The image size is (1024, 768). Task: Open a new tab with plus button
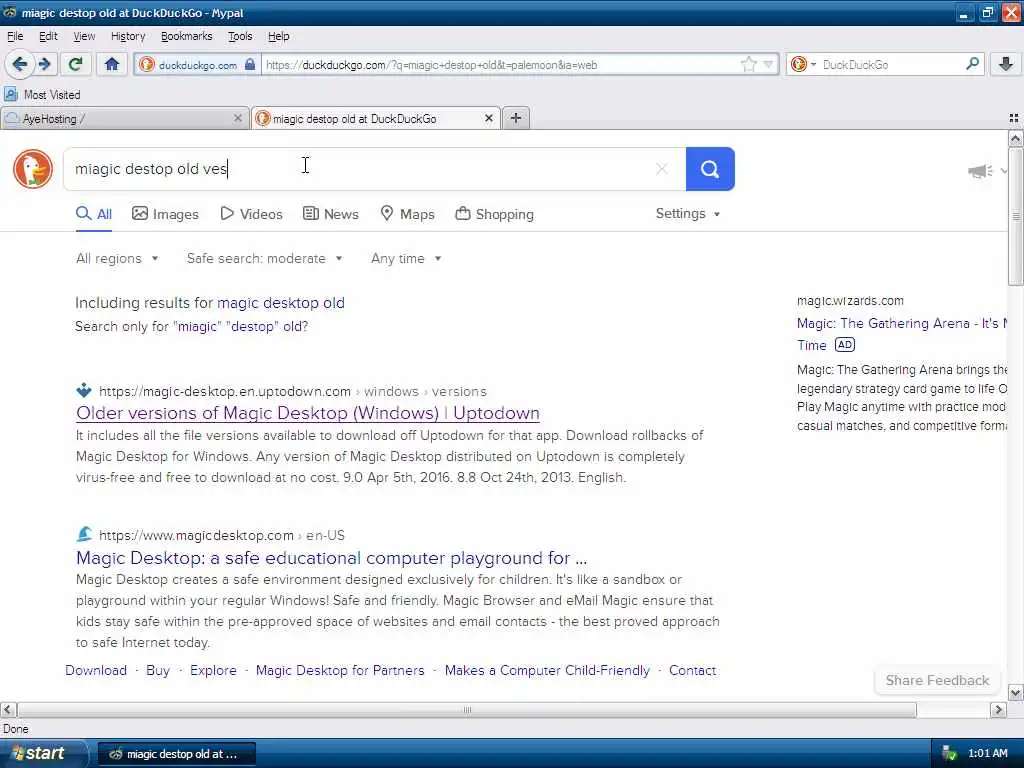click(x=516, y=118)
